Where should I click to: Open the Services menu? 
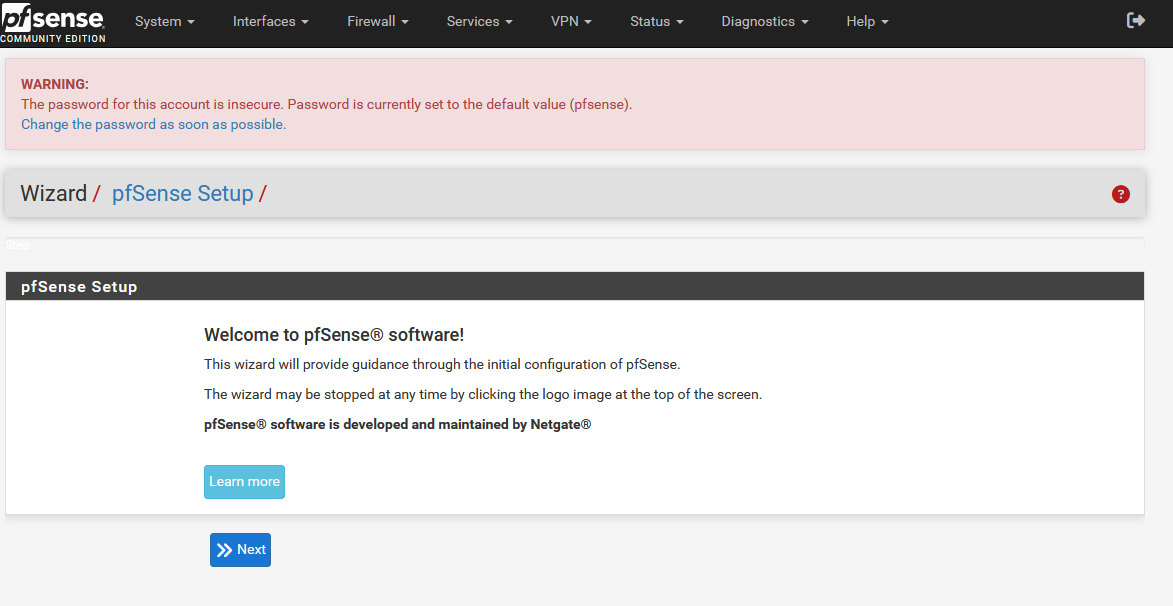point(479,21)
